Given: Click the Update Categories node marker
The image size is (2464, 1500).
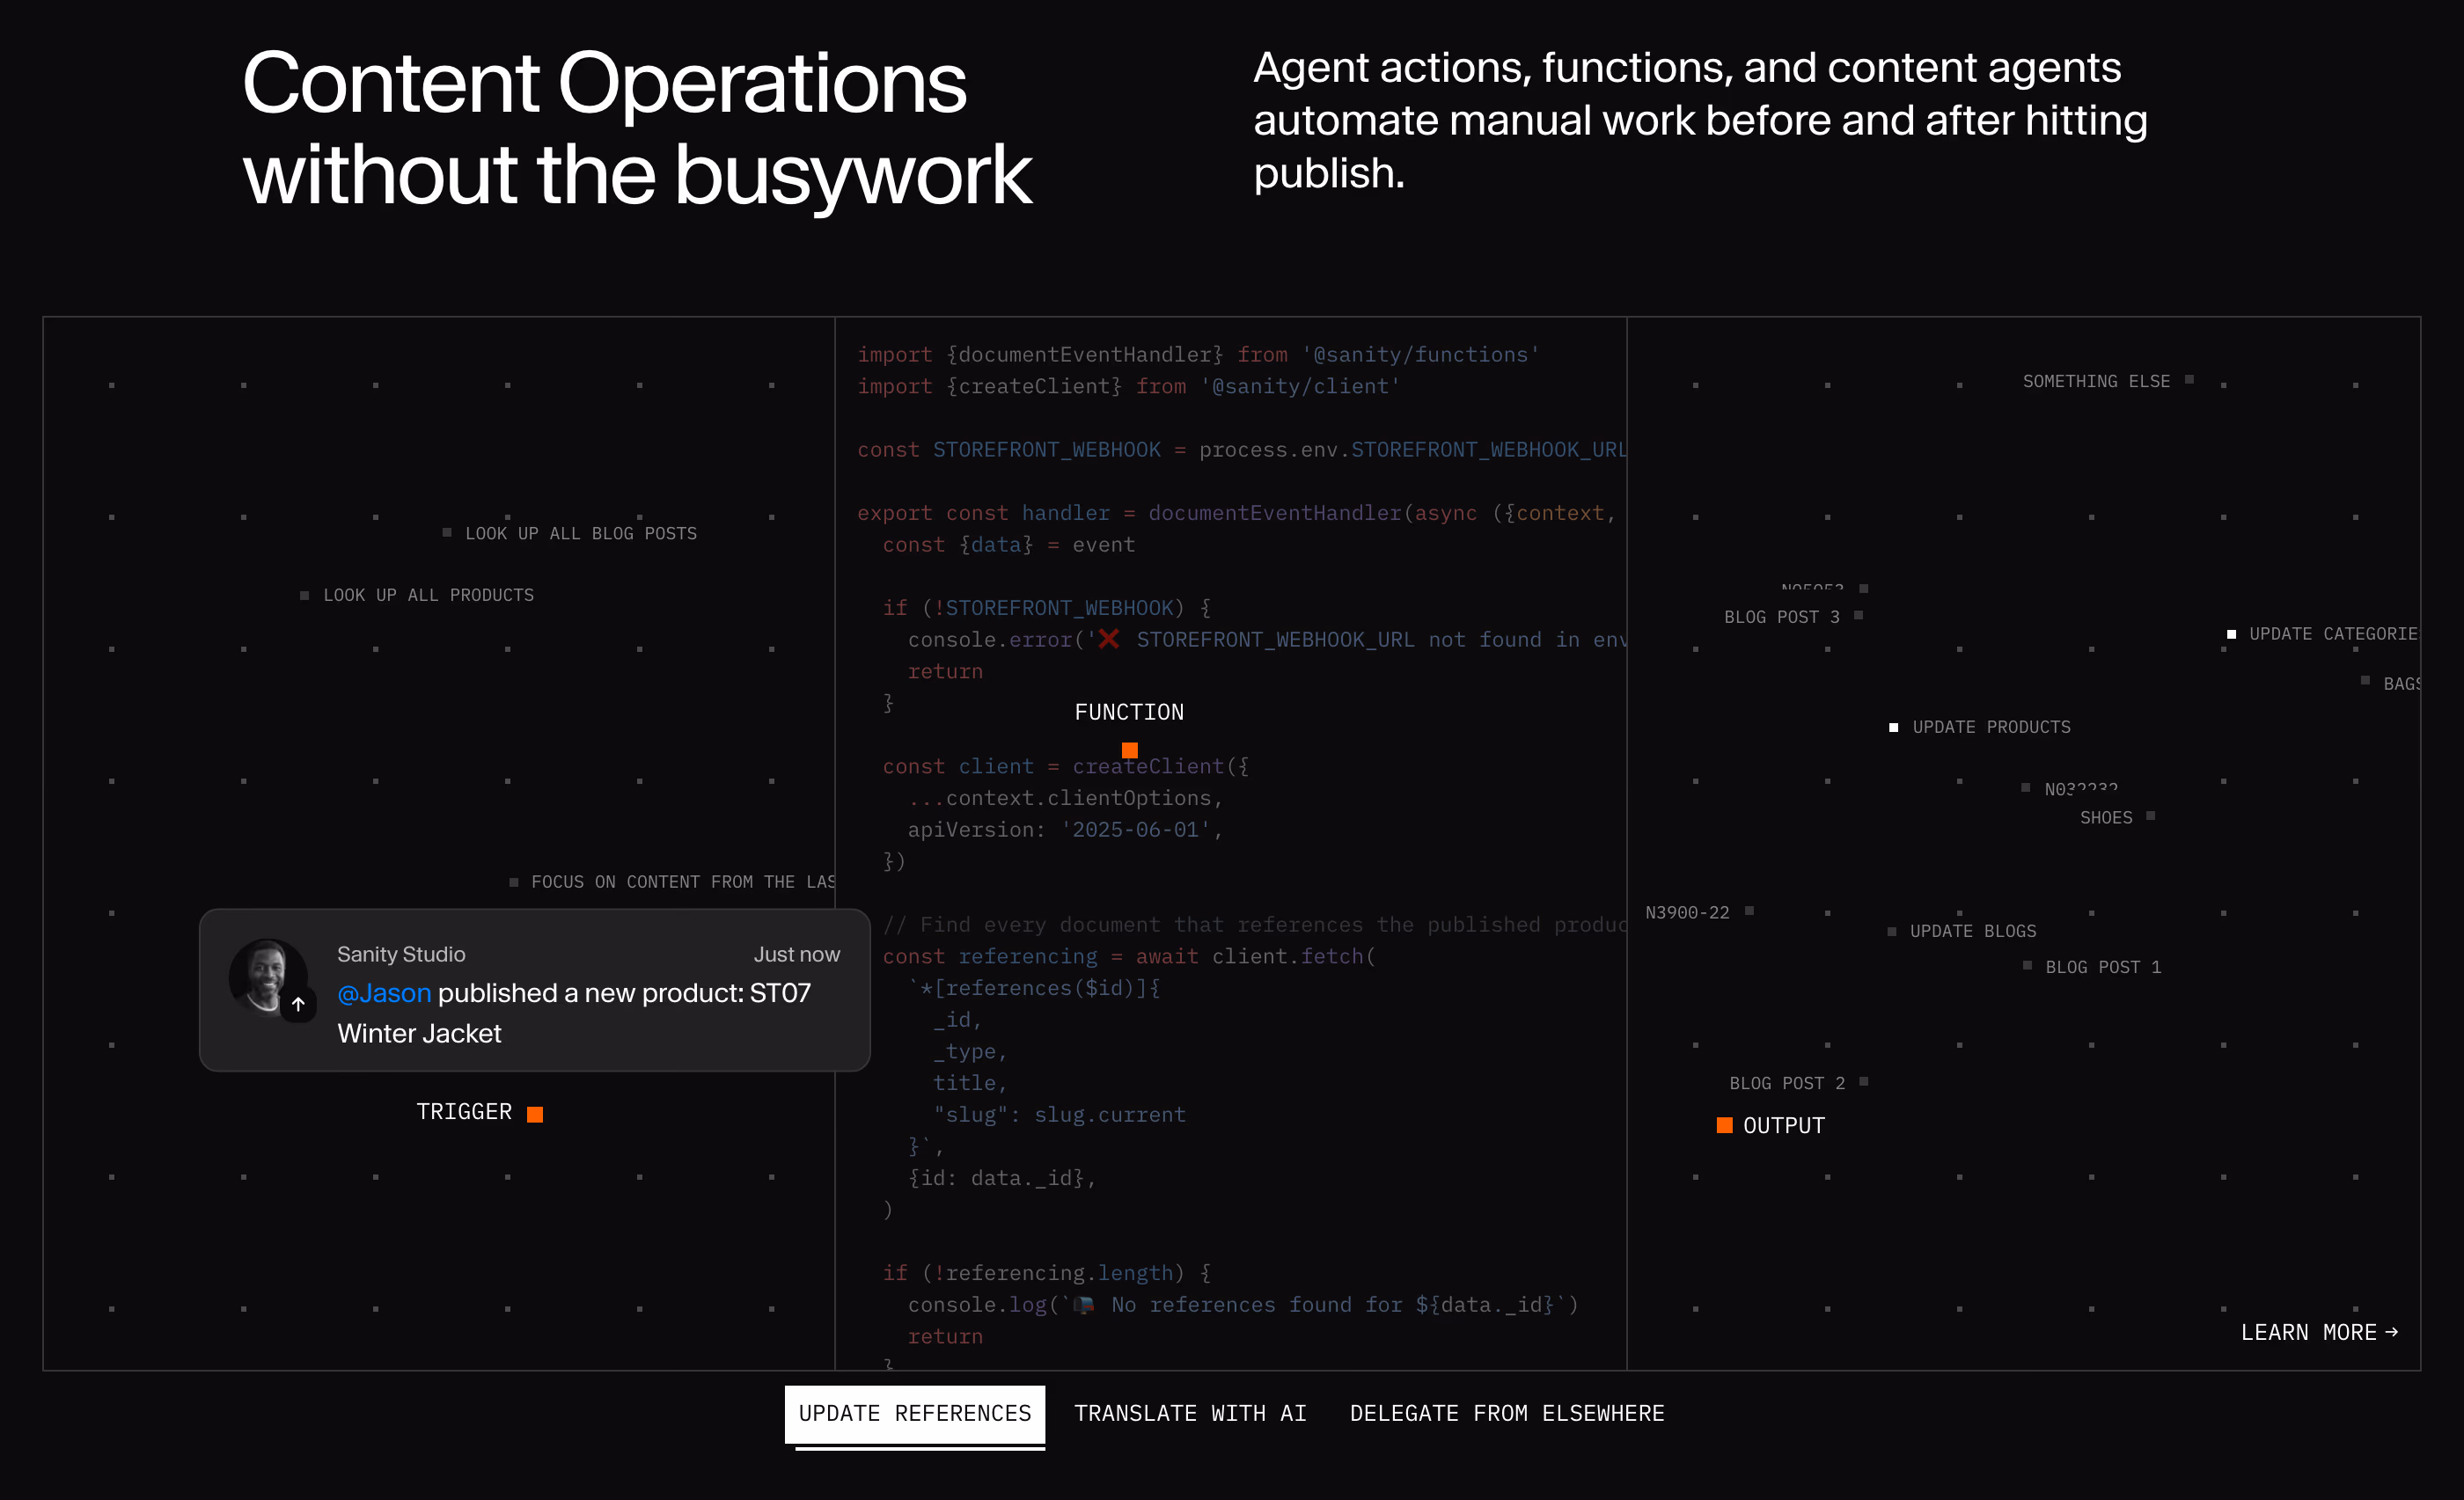Looking at the screenshot, I should [x=2231, y=634].
